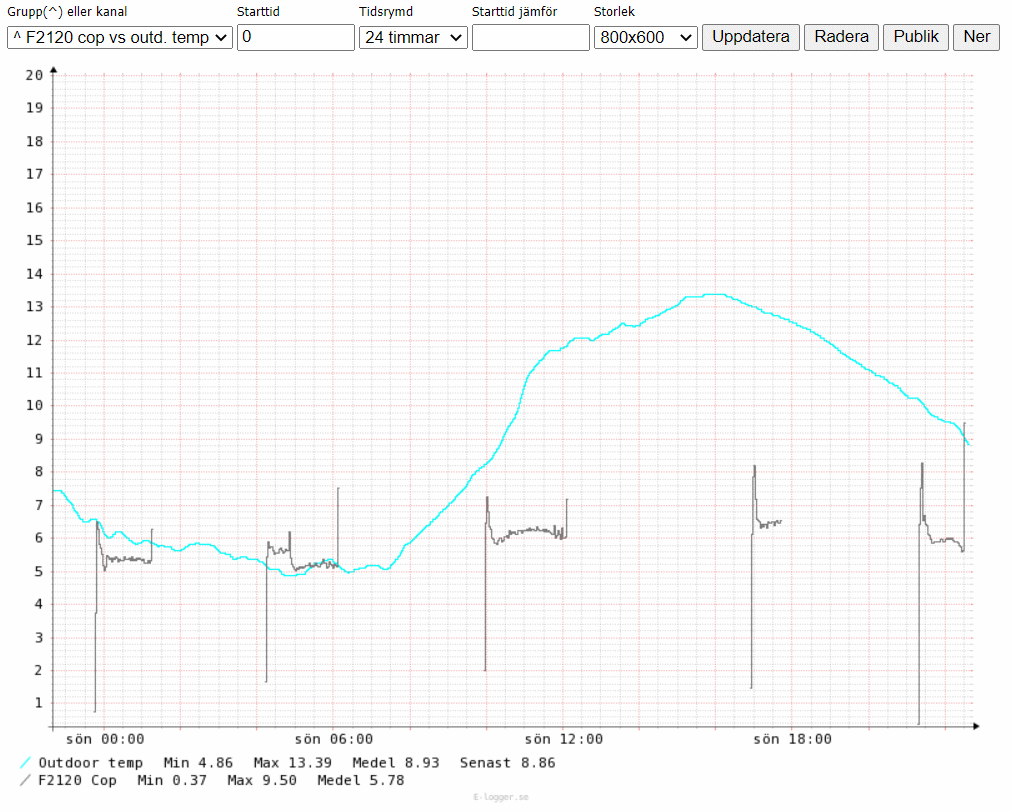The height and width of the screenshot is (811, 1012).
Task: Click the Starttid input field
Action: point(296,37)
